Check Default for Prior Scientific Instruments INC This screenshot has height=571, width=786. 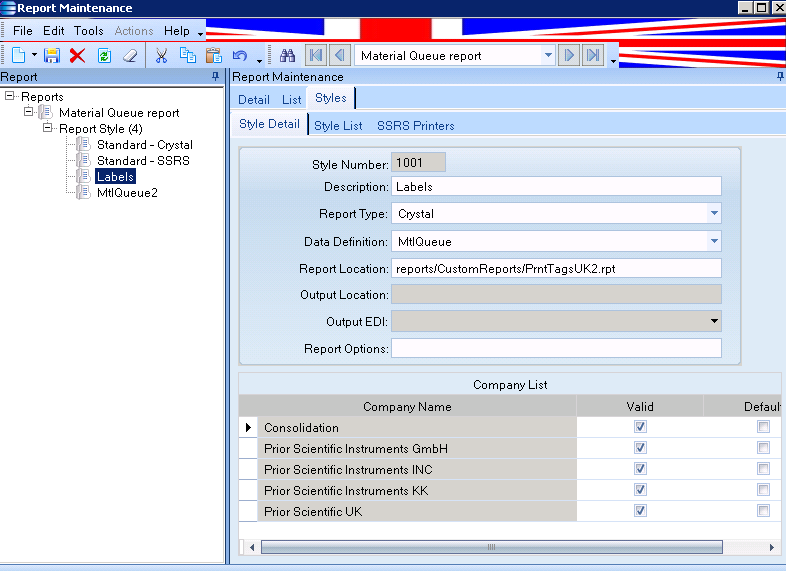tap(763, 469)
